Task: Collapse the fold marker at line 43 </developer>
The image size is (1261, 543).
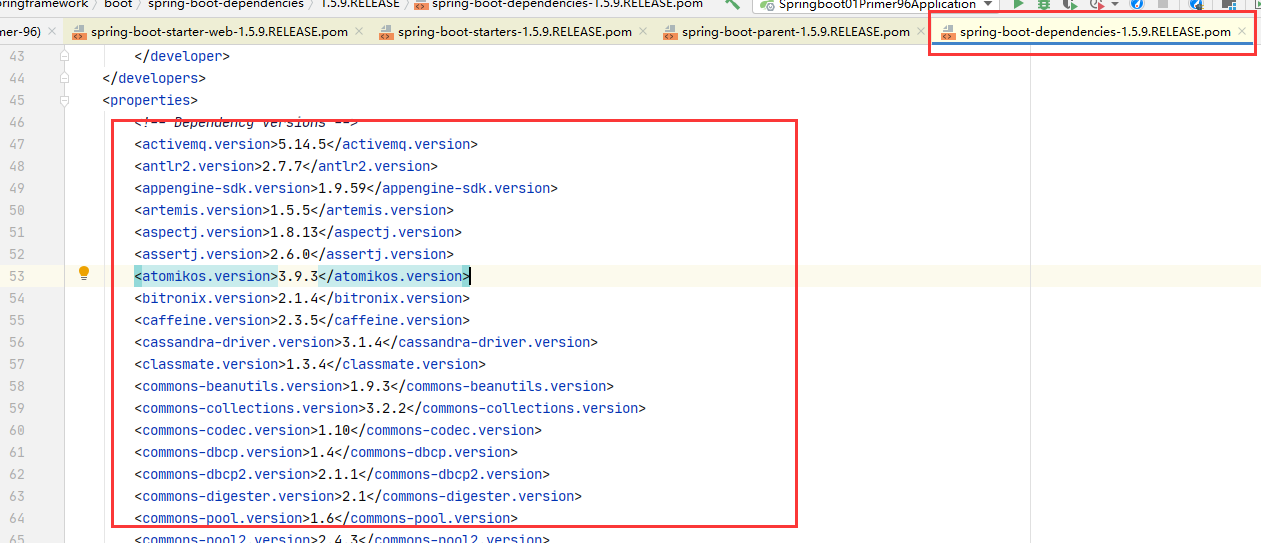Action: coord(64,56)
